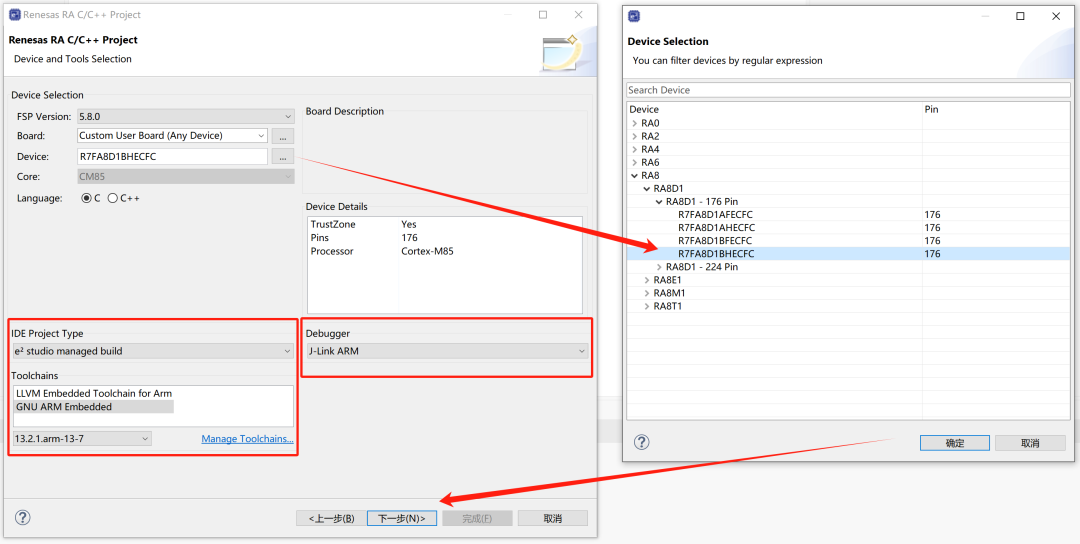The image size is (1080, 544).
Task: Click Renesas RA project window title icon
Action: point(14,14)
